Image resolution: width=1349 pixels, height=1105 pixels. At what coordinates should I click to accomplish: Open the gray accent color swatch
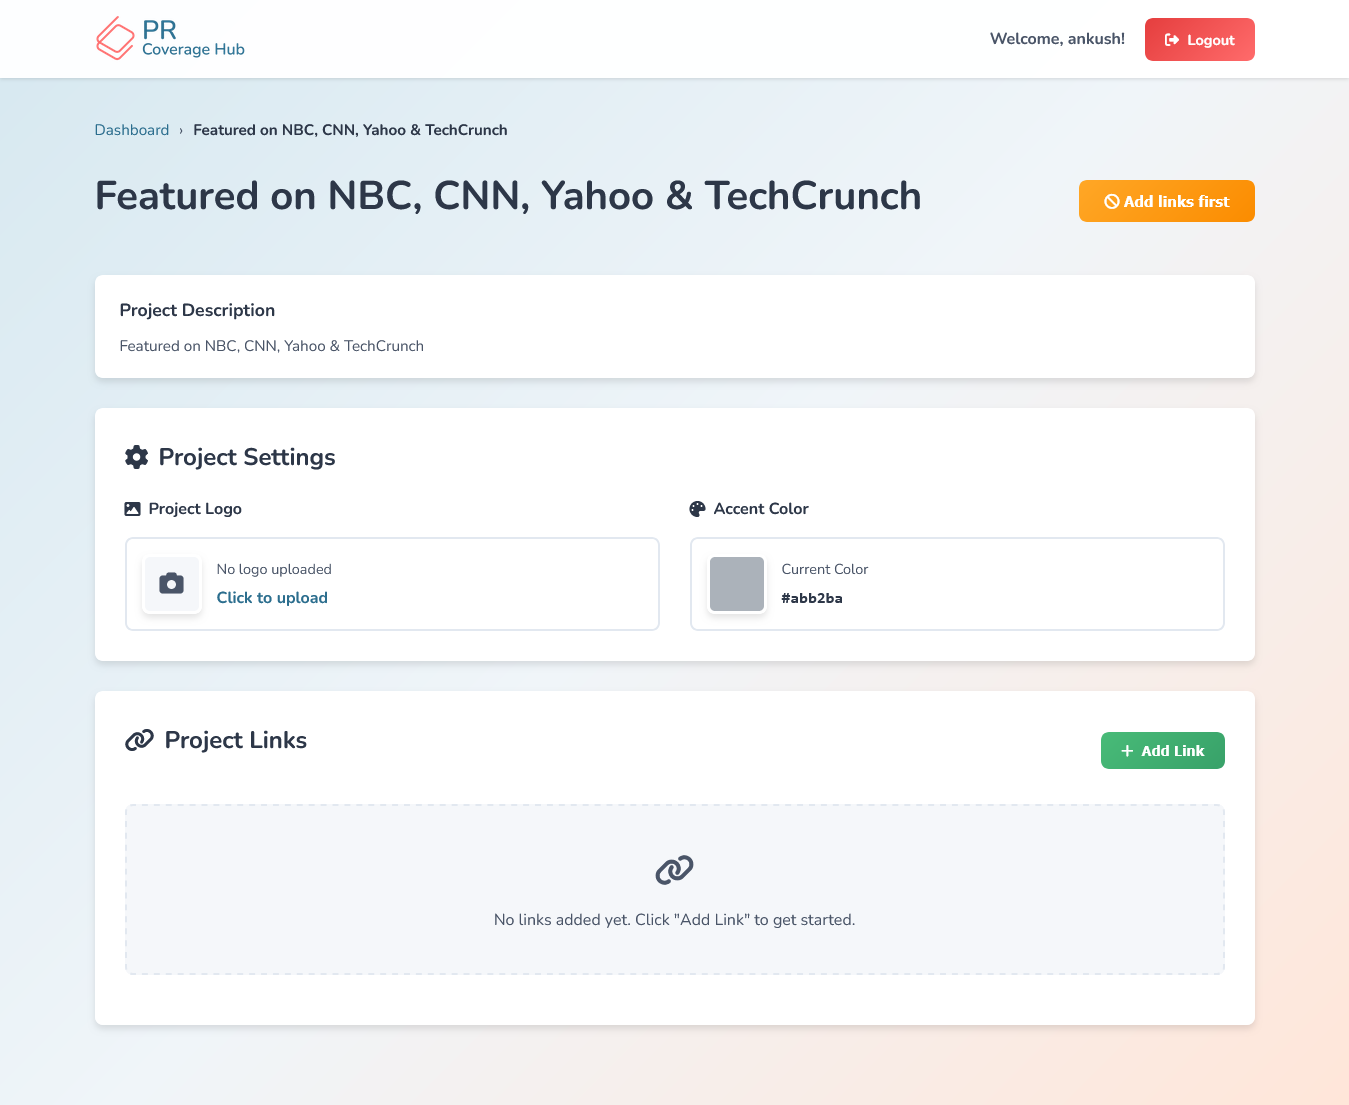pyautogui.click(x=737, y=584)
